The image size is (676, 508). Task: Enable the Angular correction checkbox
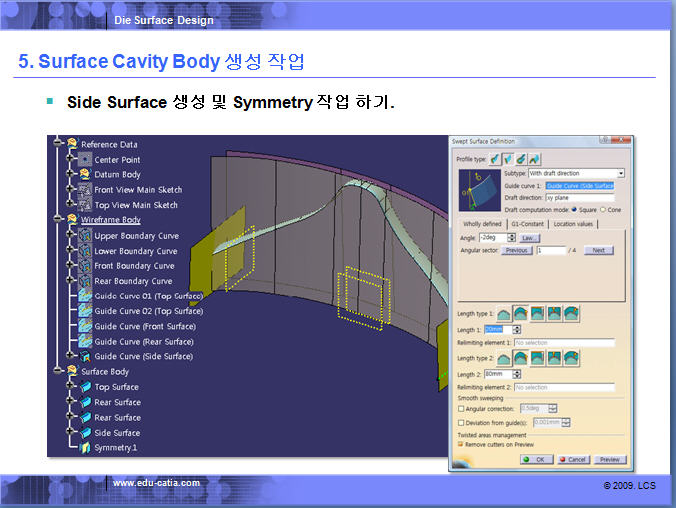(x=460, y=408)
